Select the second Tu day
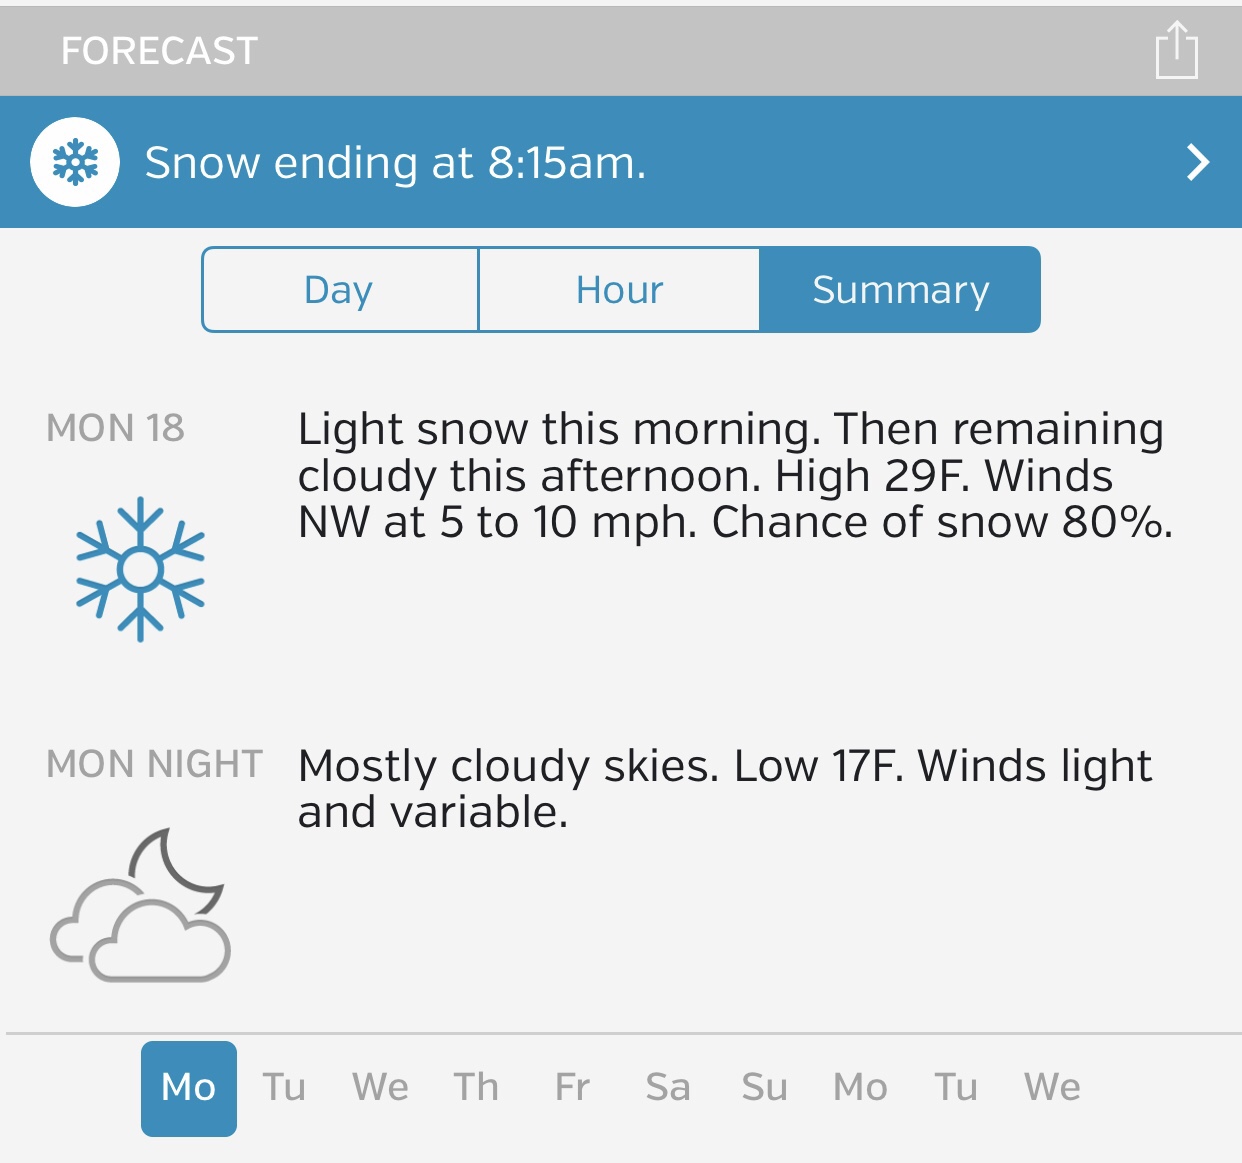This screenshot has height=1163, width=1242. click(956, 1088)
